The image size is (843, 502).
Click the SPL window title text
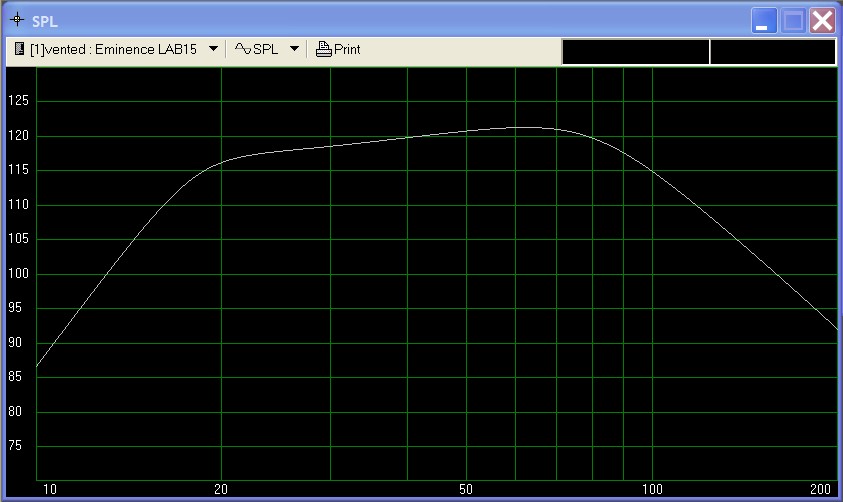pos(45,20)
